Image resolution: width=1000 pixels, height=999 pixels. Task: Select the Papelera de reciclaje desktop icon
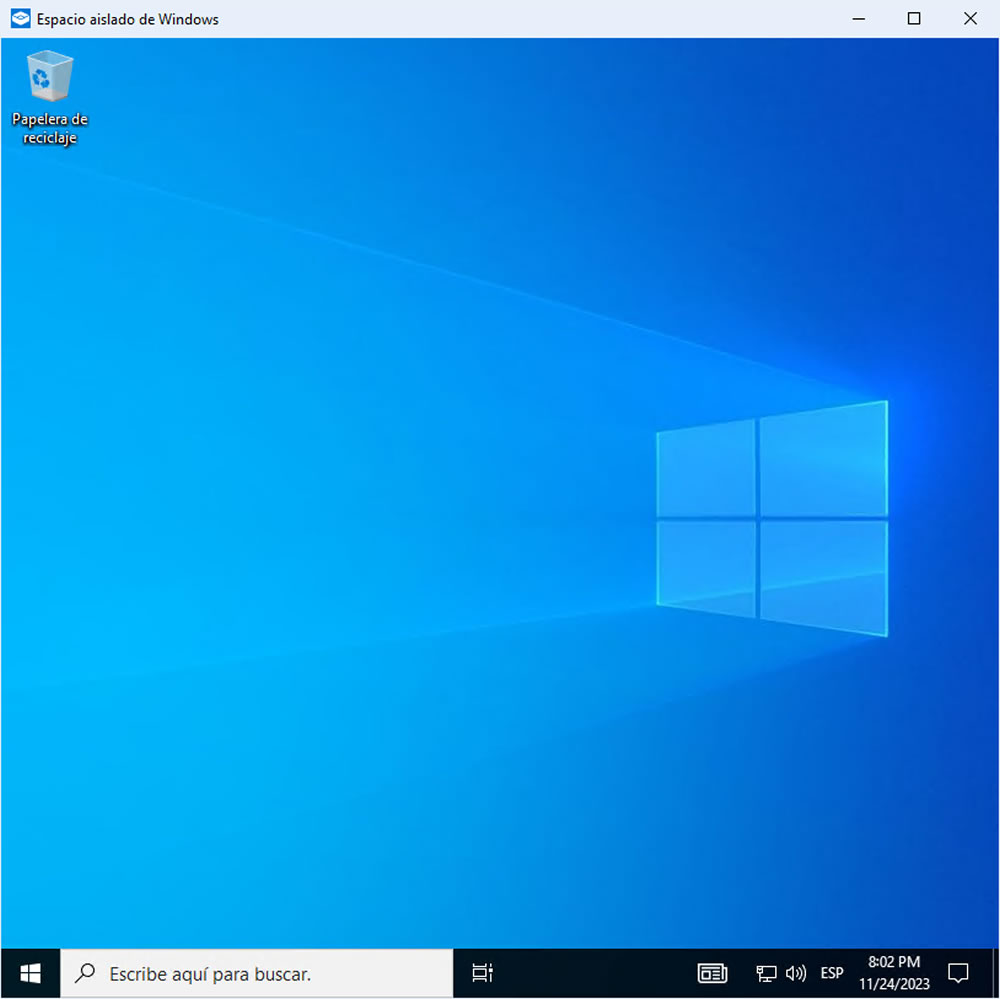point(50,78)
